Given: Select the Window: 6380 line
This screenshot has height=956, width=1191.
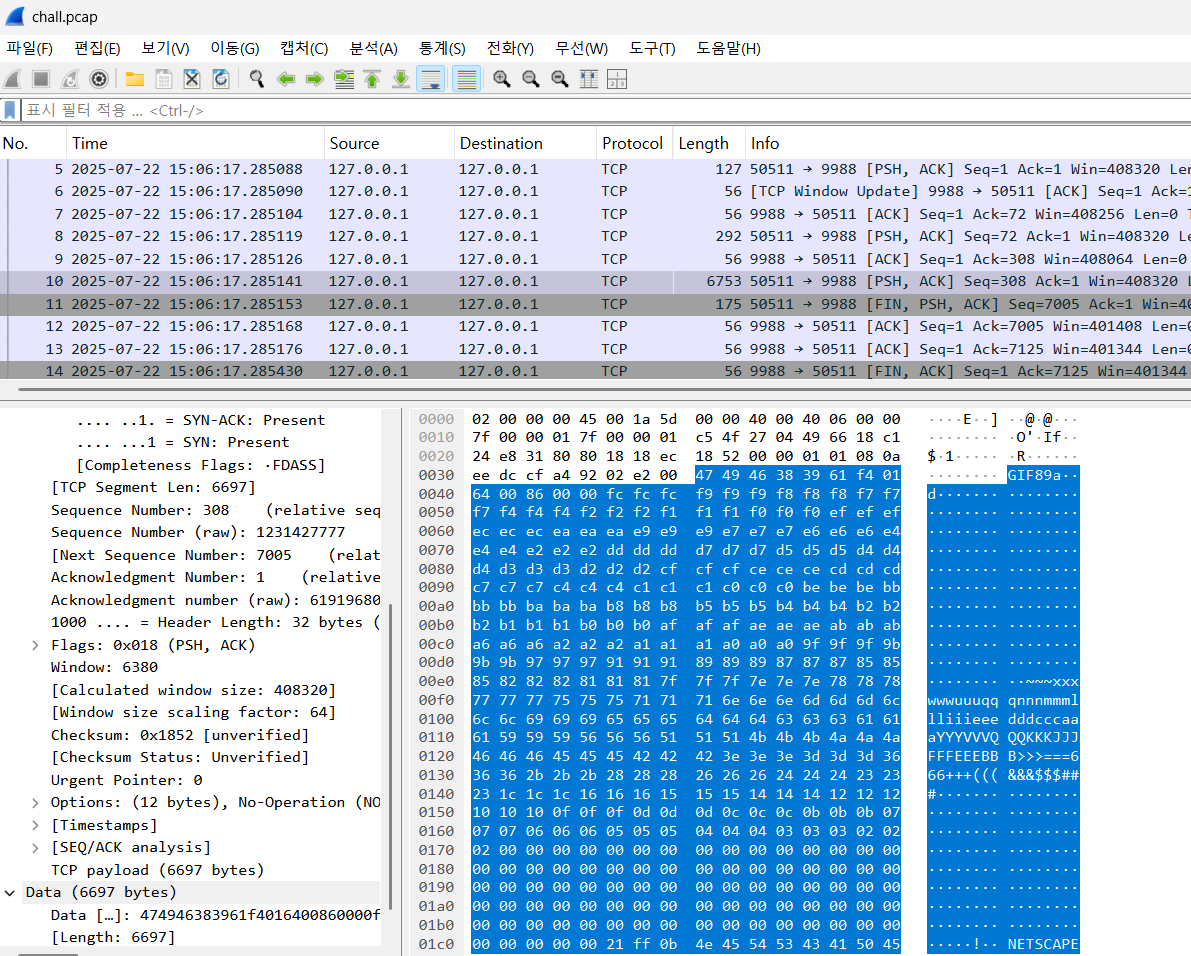Looking at the screenshot, I should tap(104, 667).
